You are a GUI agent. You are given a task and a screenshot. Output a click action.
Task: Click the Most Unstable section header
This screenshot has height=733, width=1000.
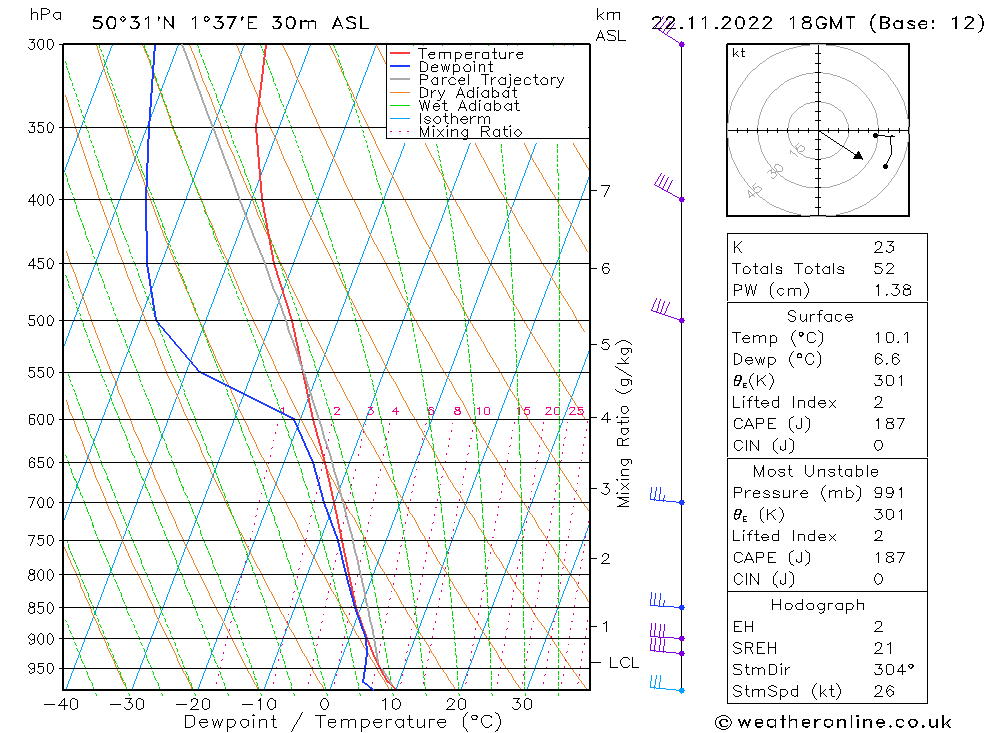pos(816,471)
